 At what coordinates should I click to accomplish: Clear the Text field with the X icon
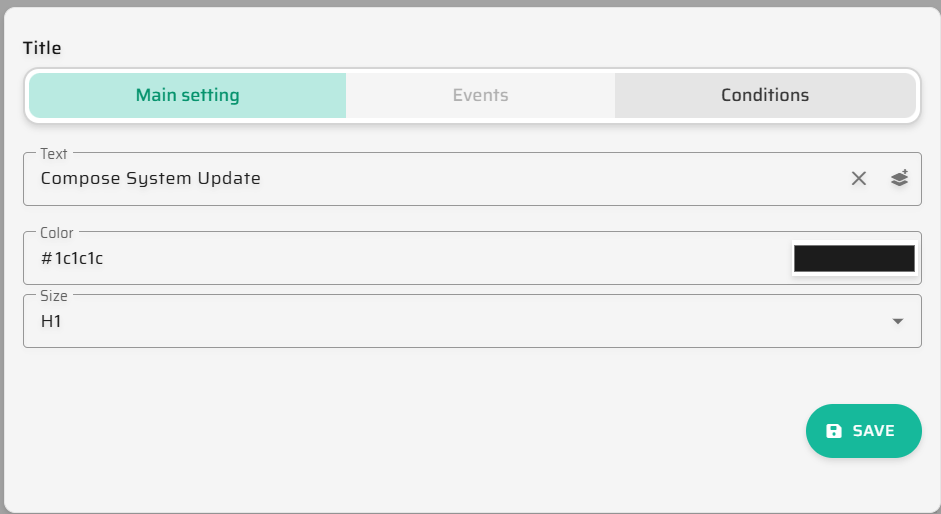point(858,179)
